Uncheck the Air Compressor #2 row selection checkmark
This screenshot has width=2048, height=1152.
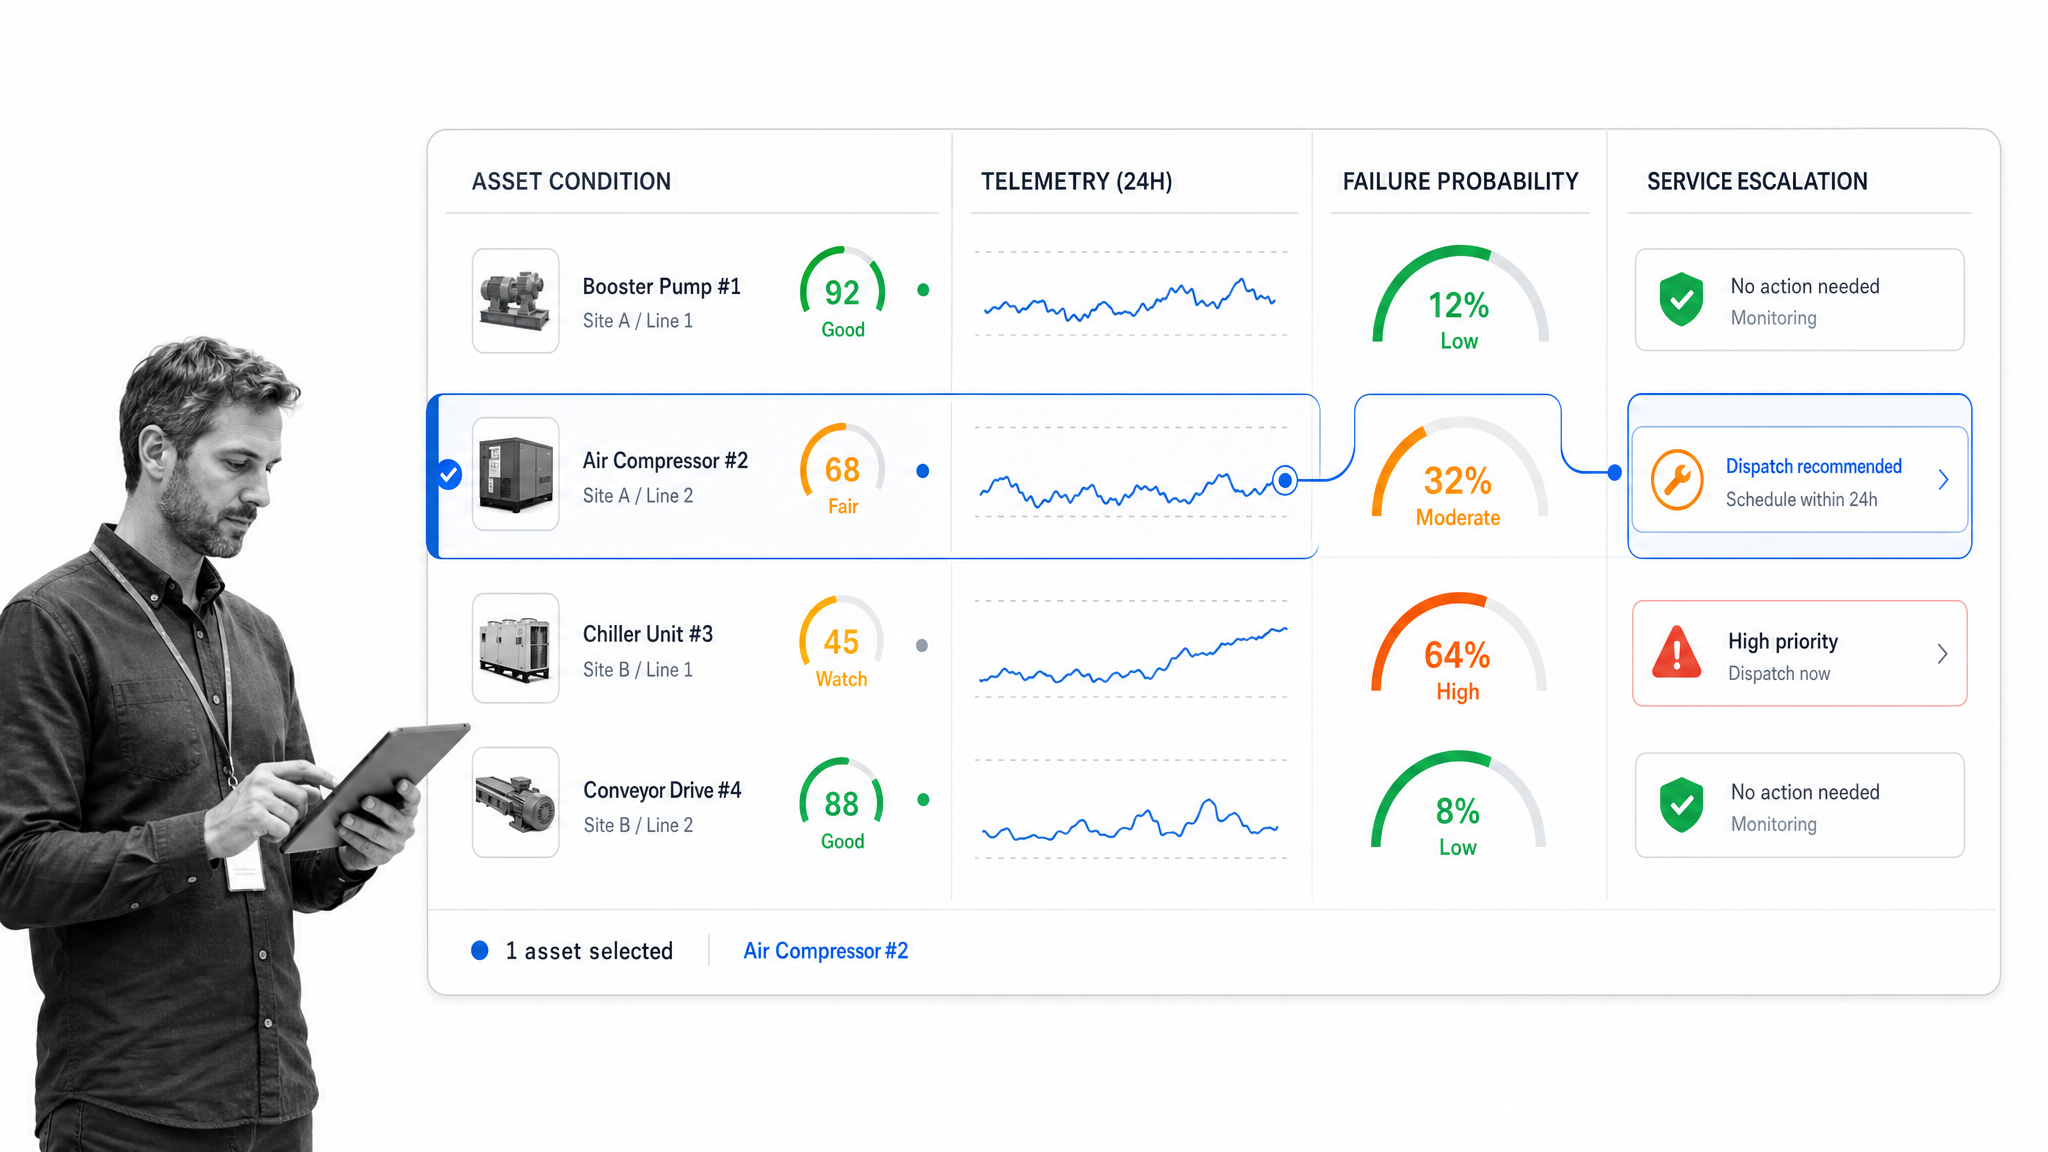pyautogui.click(x=450, y=475)
